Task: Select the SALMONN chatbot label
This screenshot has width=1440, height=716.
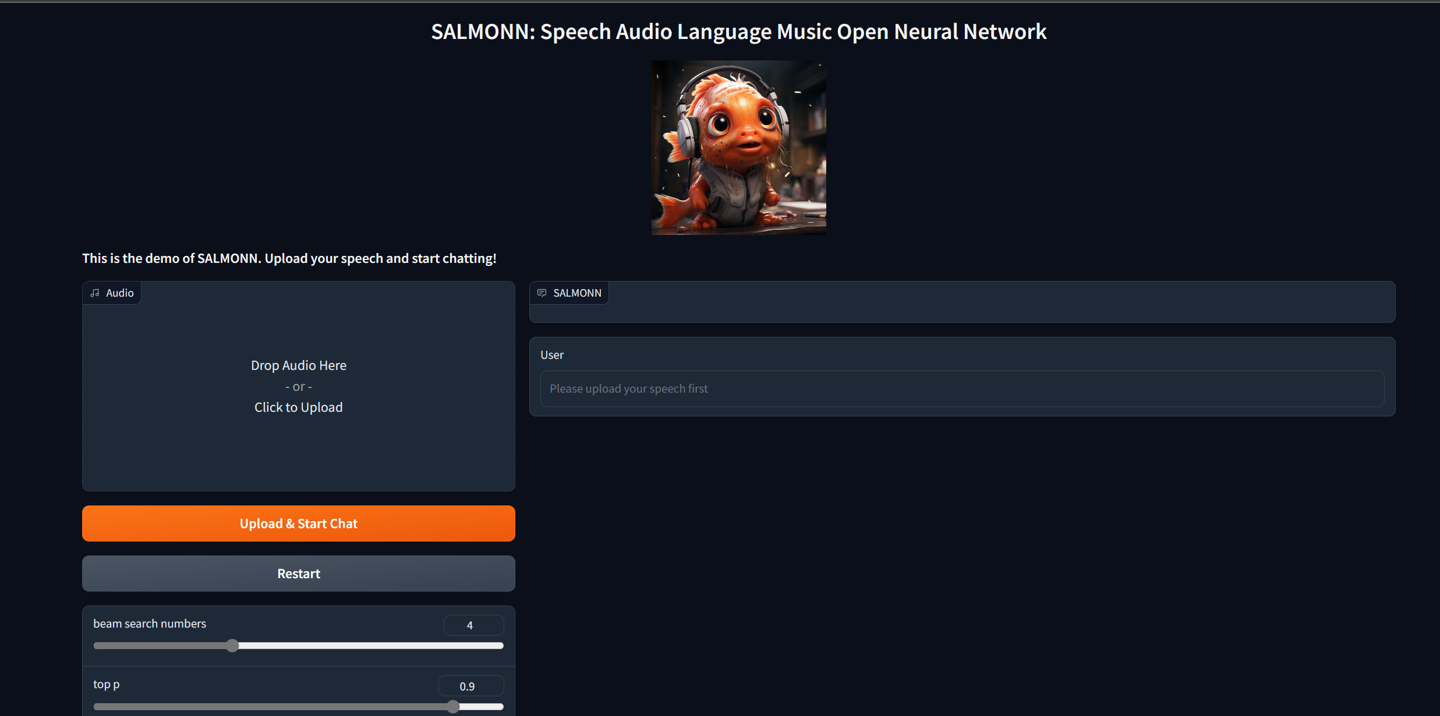Action: point(569,293)
